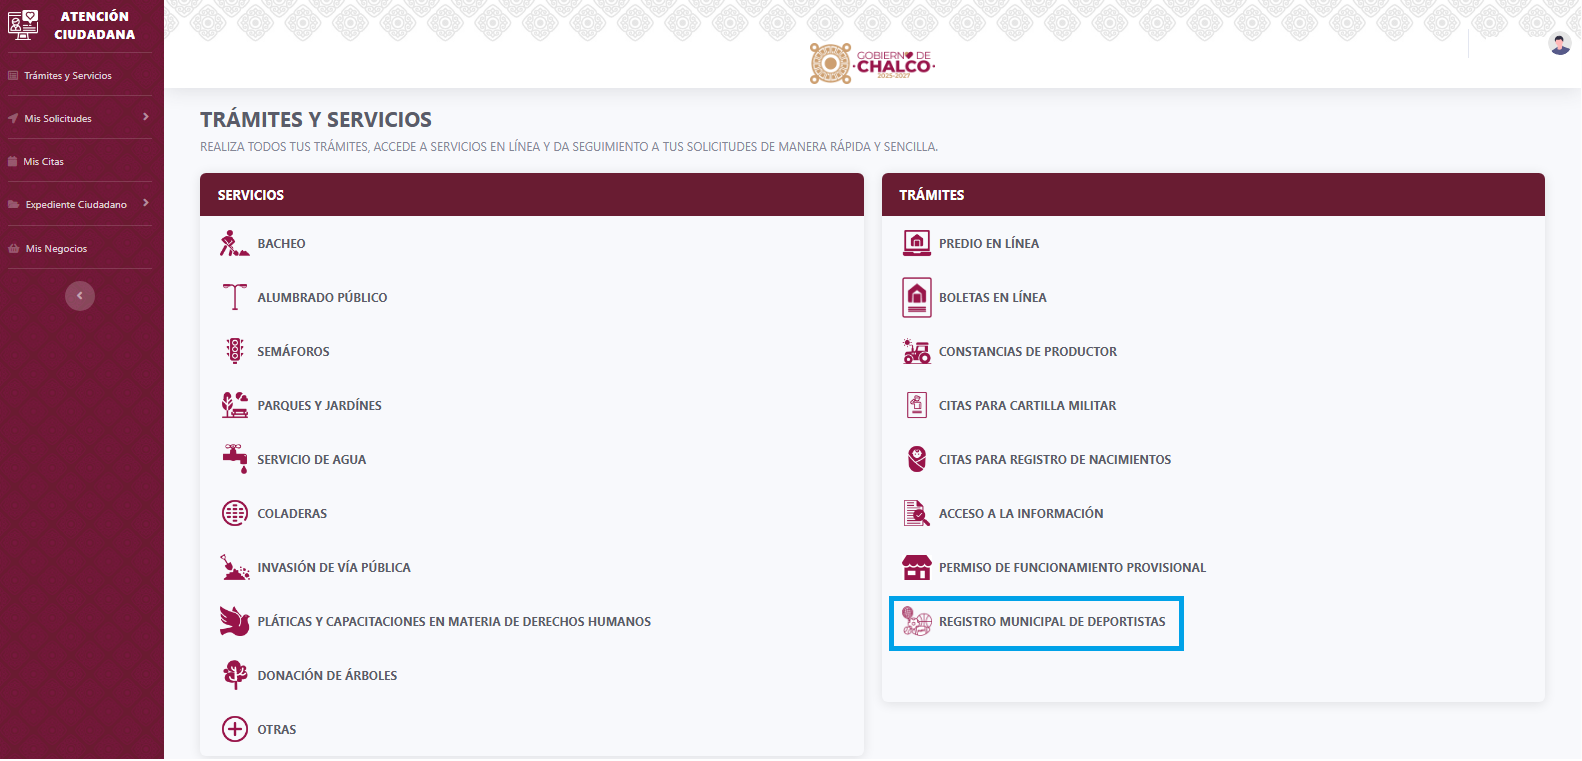The width and height of the screenshot is (1582, 761).
Task: Report Invasión de Vía Pública
Action: (334, 567)
